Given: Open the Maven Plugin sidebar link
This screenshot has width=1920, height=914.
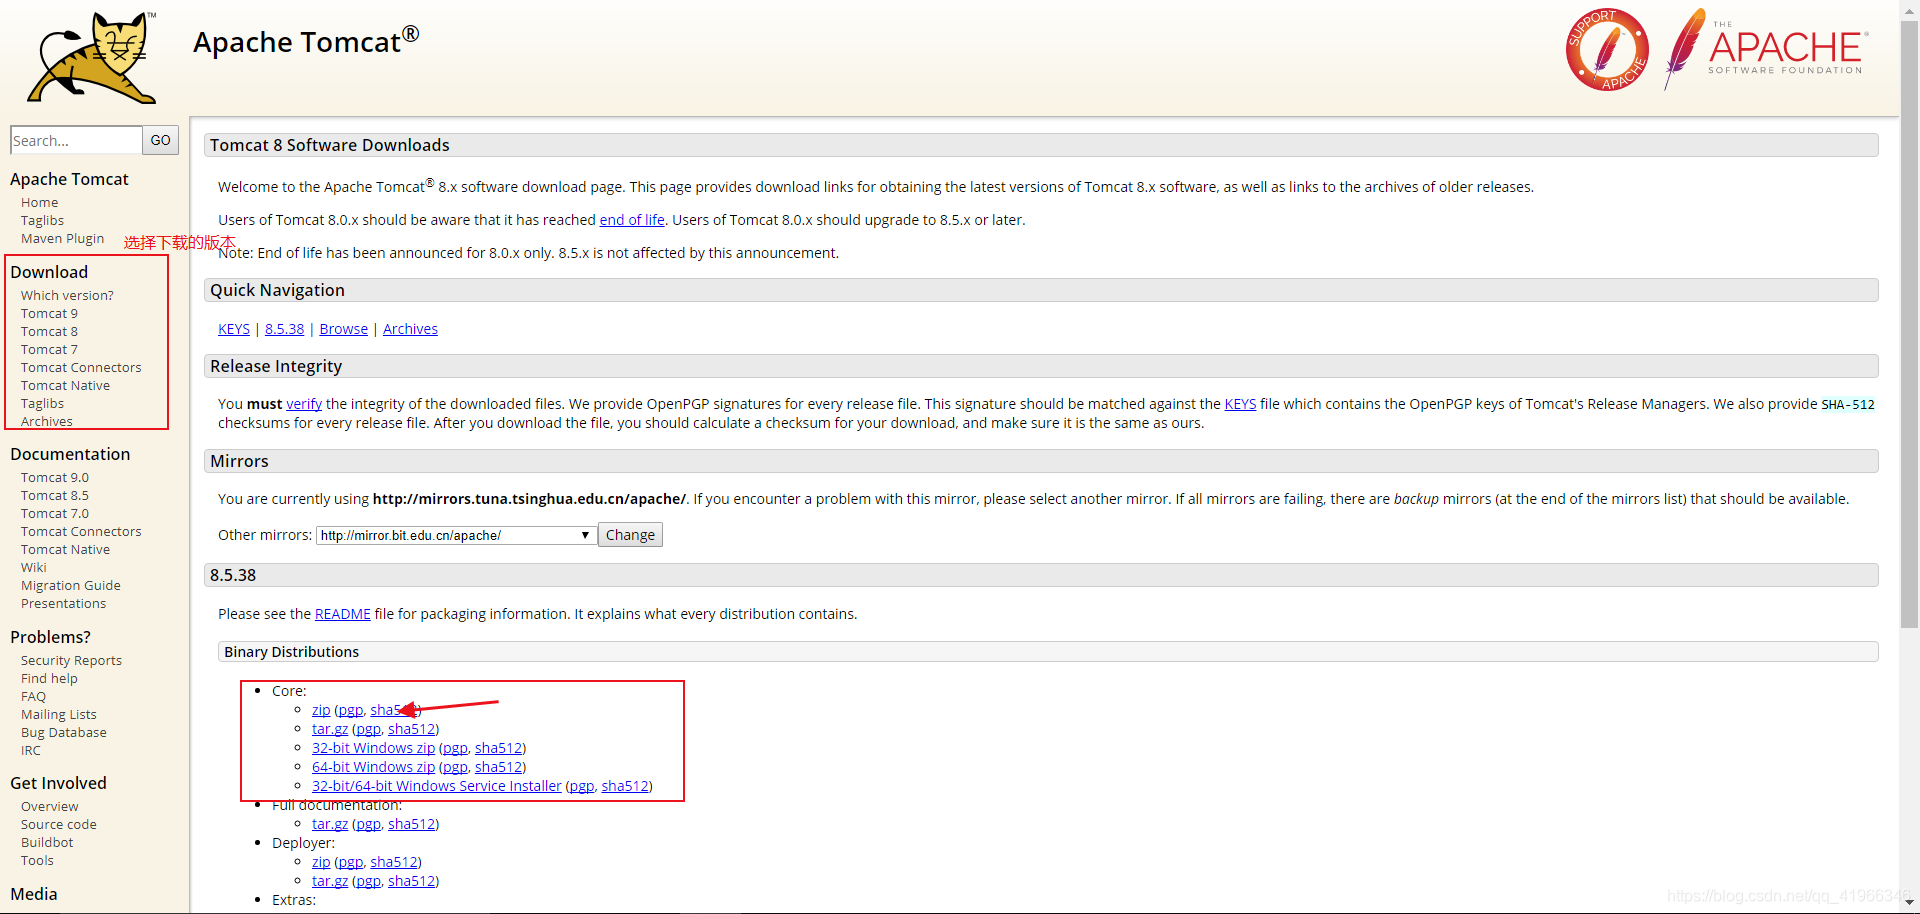Looking at the screenshot, I should [x=62, y=238].
